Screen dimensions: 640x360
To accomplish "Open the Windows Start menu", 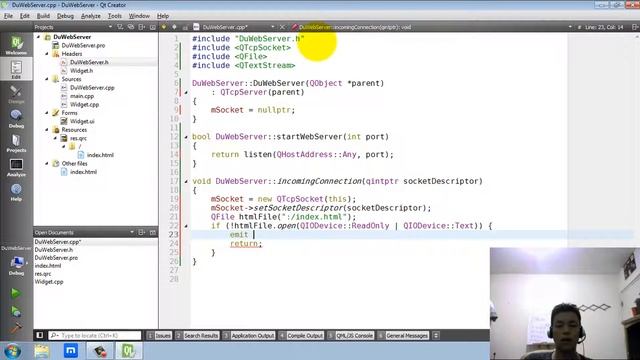I will pyautogui.click(x=12, y=351).
